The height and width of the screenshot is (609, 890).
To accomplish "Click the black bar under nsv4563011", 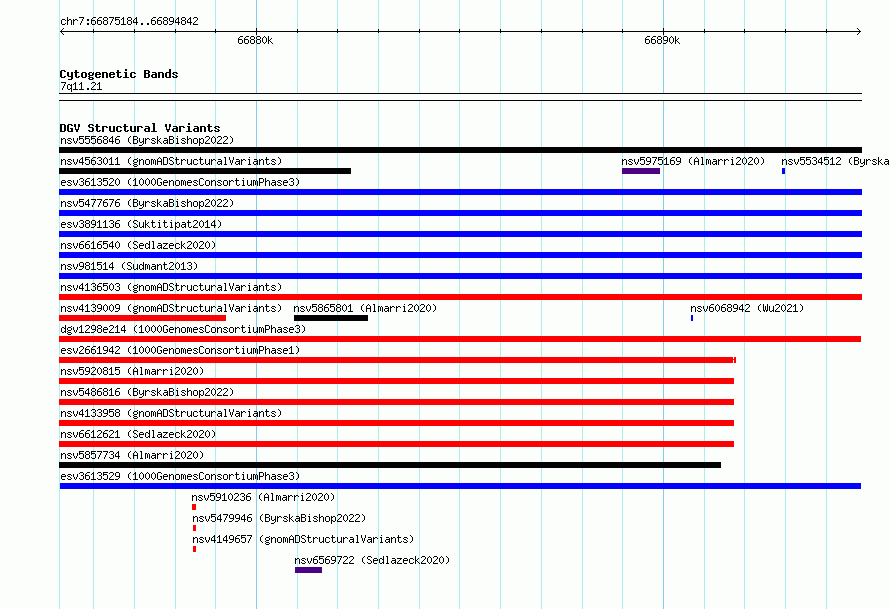I will click(205, 171).
